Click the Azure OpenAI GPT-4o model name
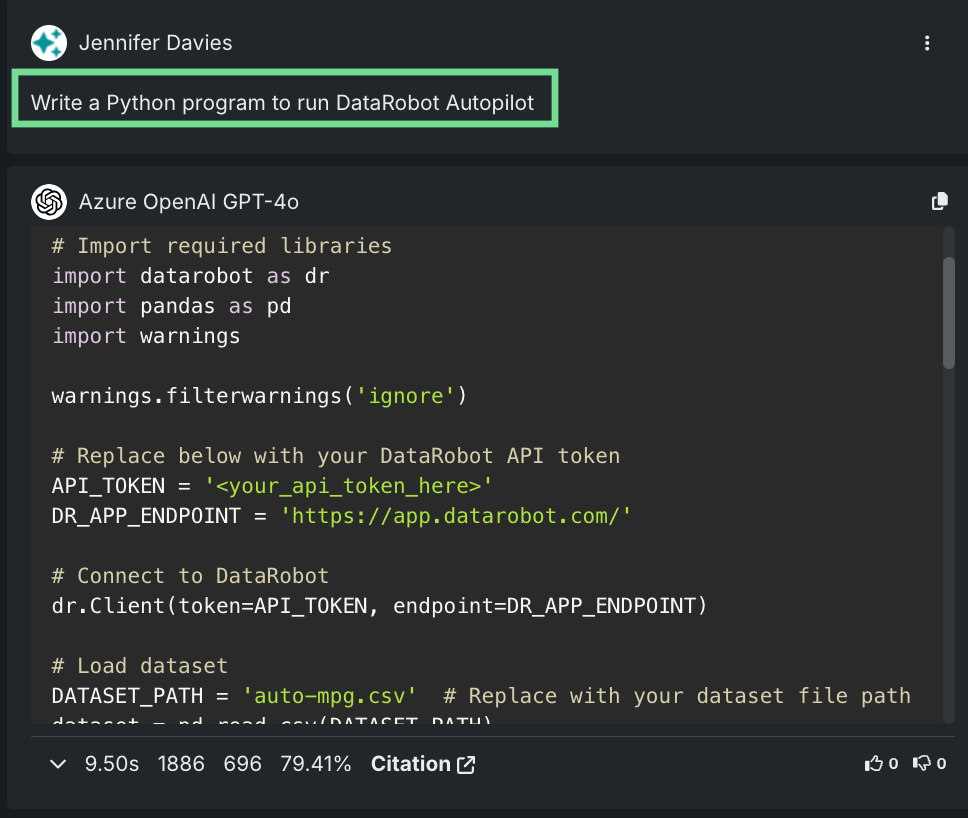 tap(188, 202)
